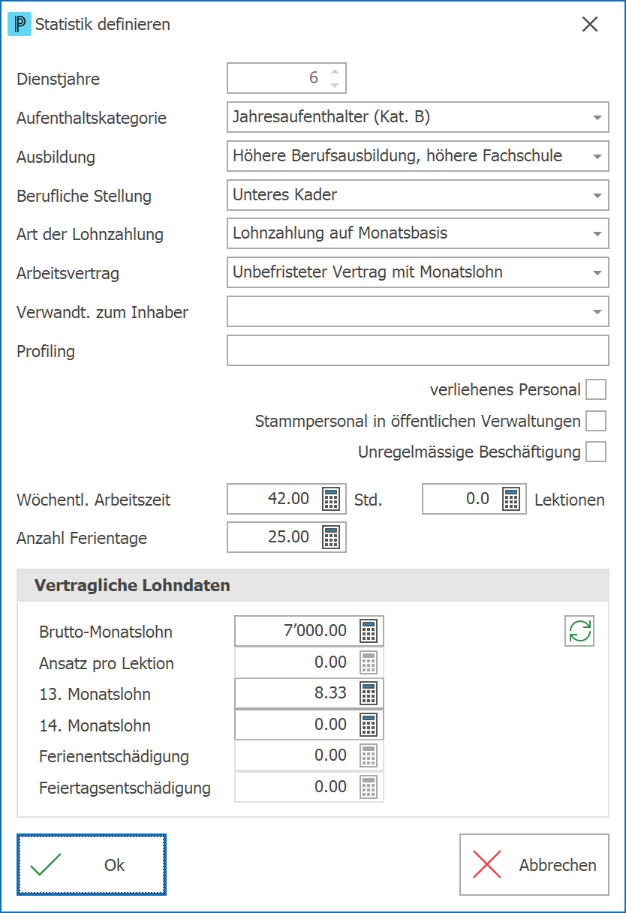Image resolution: width=626 pixels, height=913 pixels.
Task: Open the Ausbildung dropdown list
Action: (597, 157)
